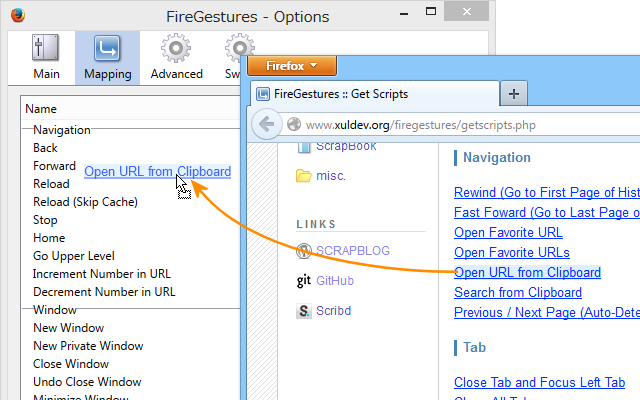Image resolution: width=640 pixels, height=400 pixels.
Task: Click the browser back arrow button
Action: click(x=266, y=125)
